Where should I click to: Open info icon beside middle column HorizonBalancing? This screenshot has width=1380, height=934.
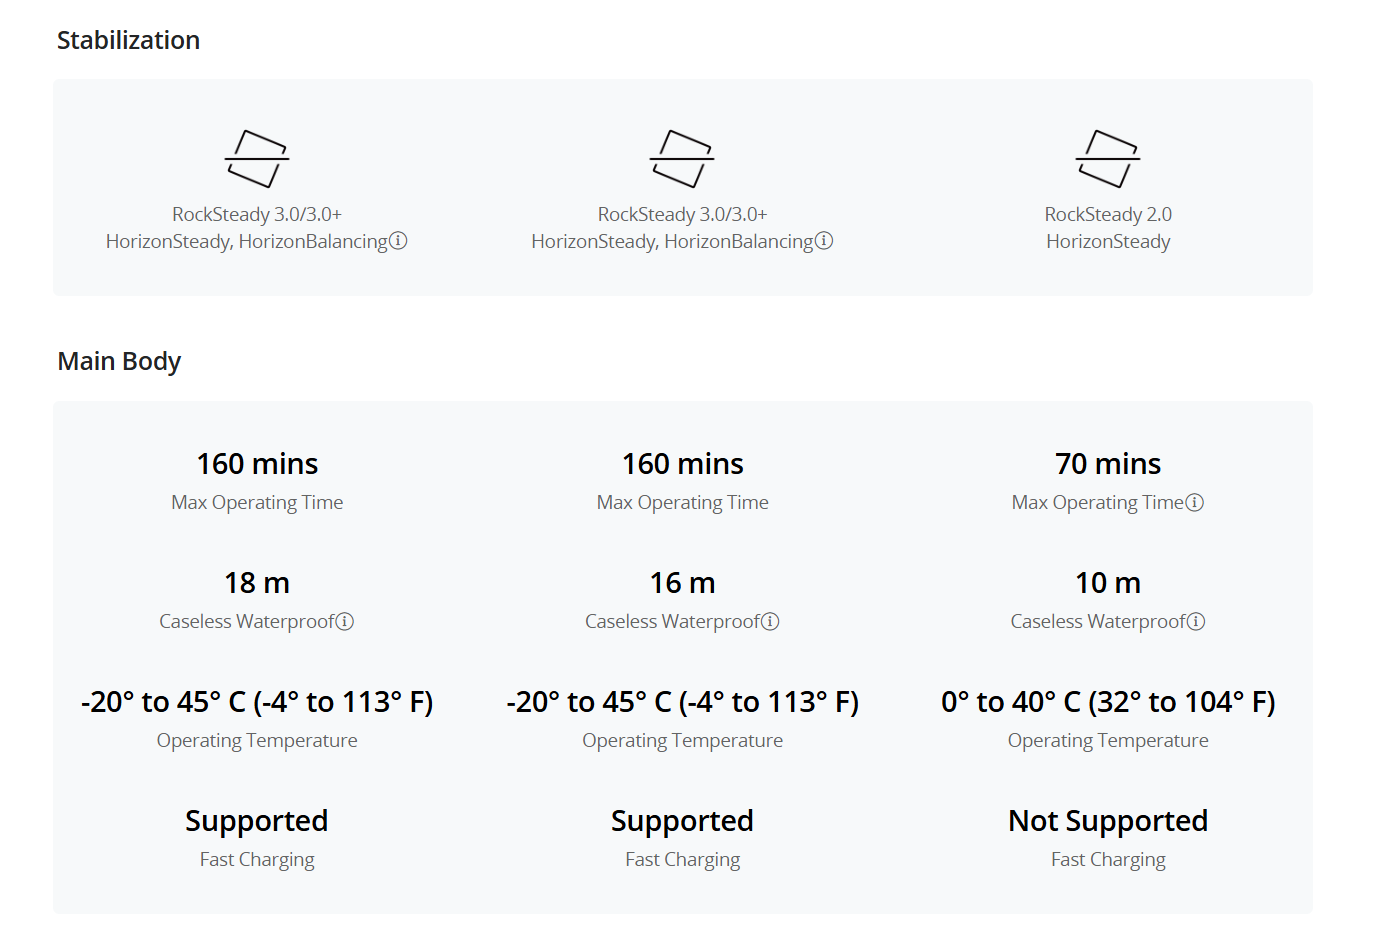click(824, 241)
